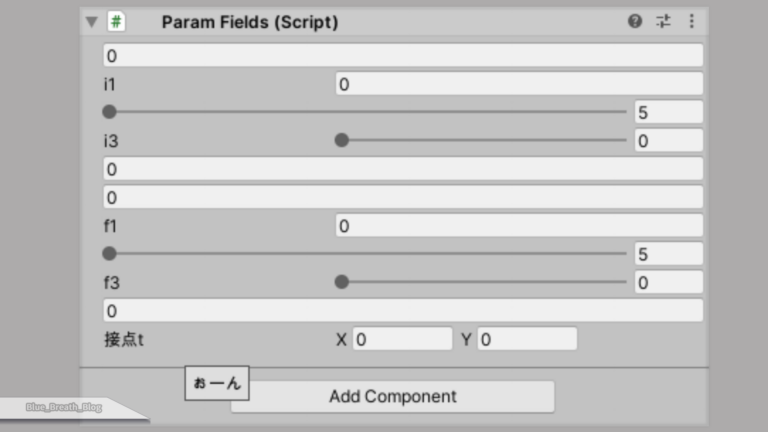Open the component help reference icon
Screen dimensions: 768x432
click(x=635, y=21)
